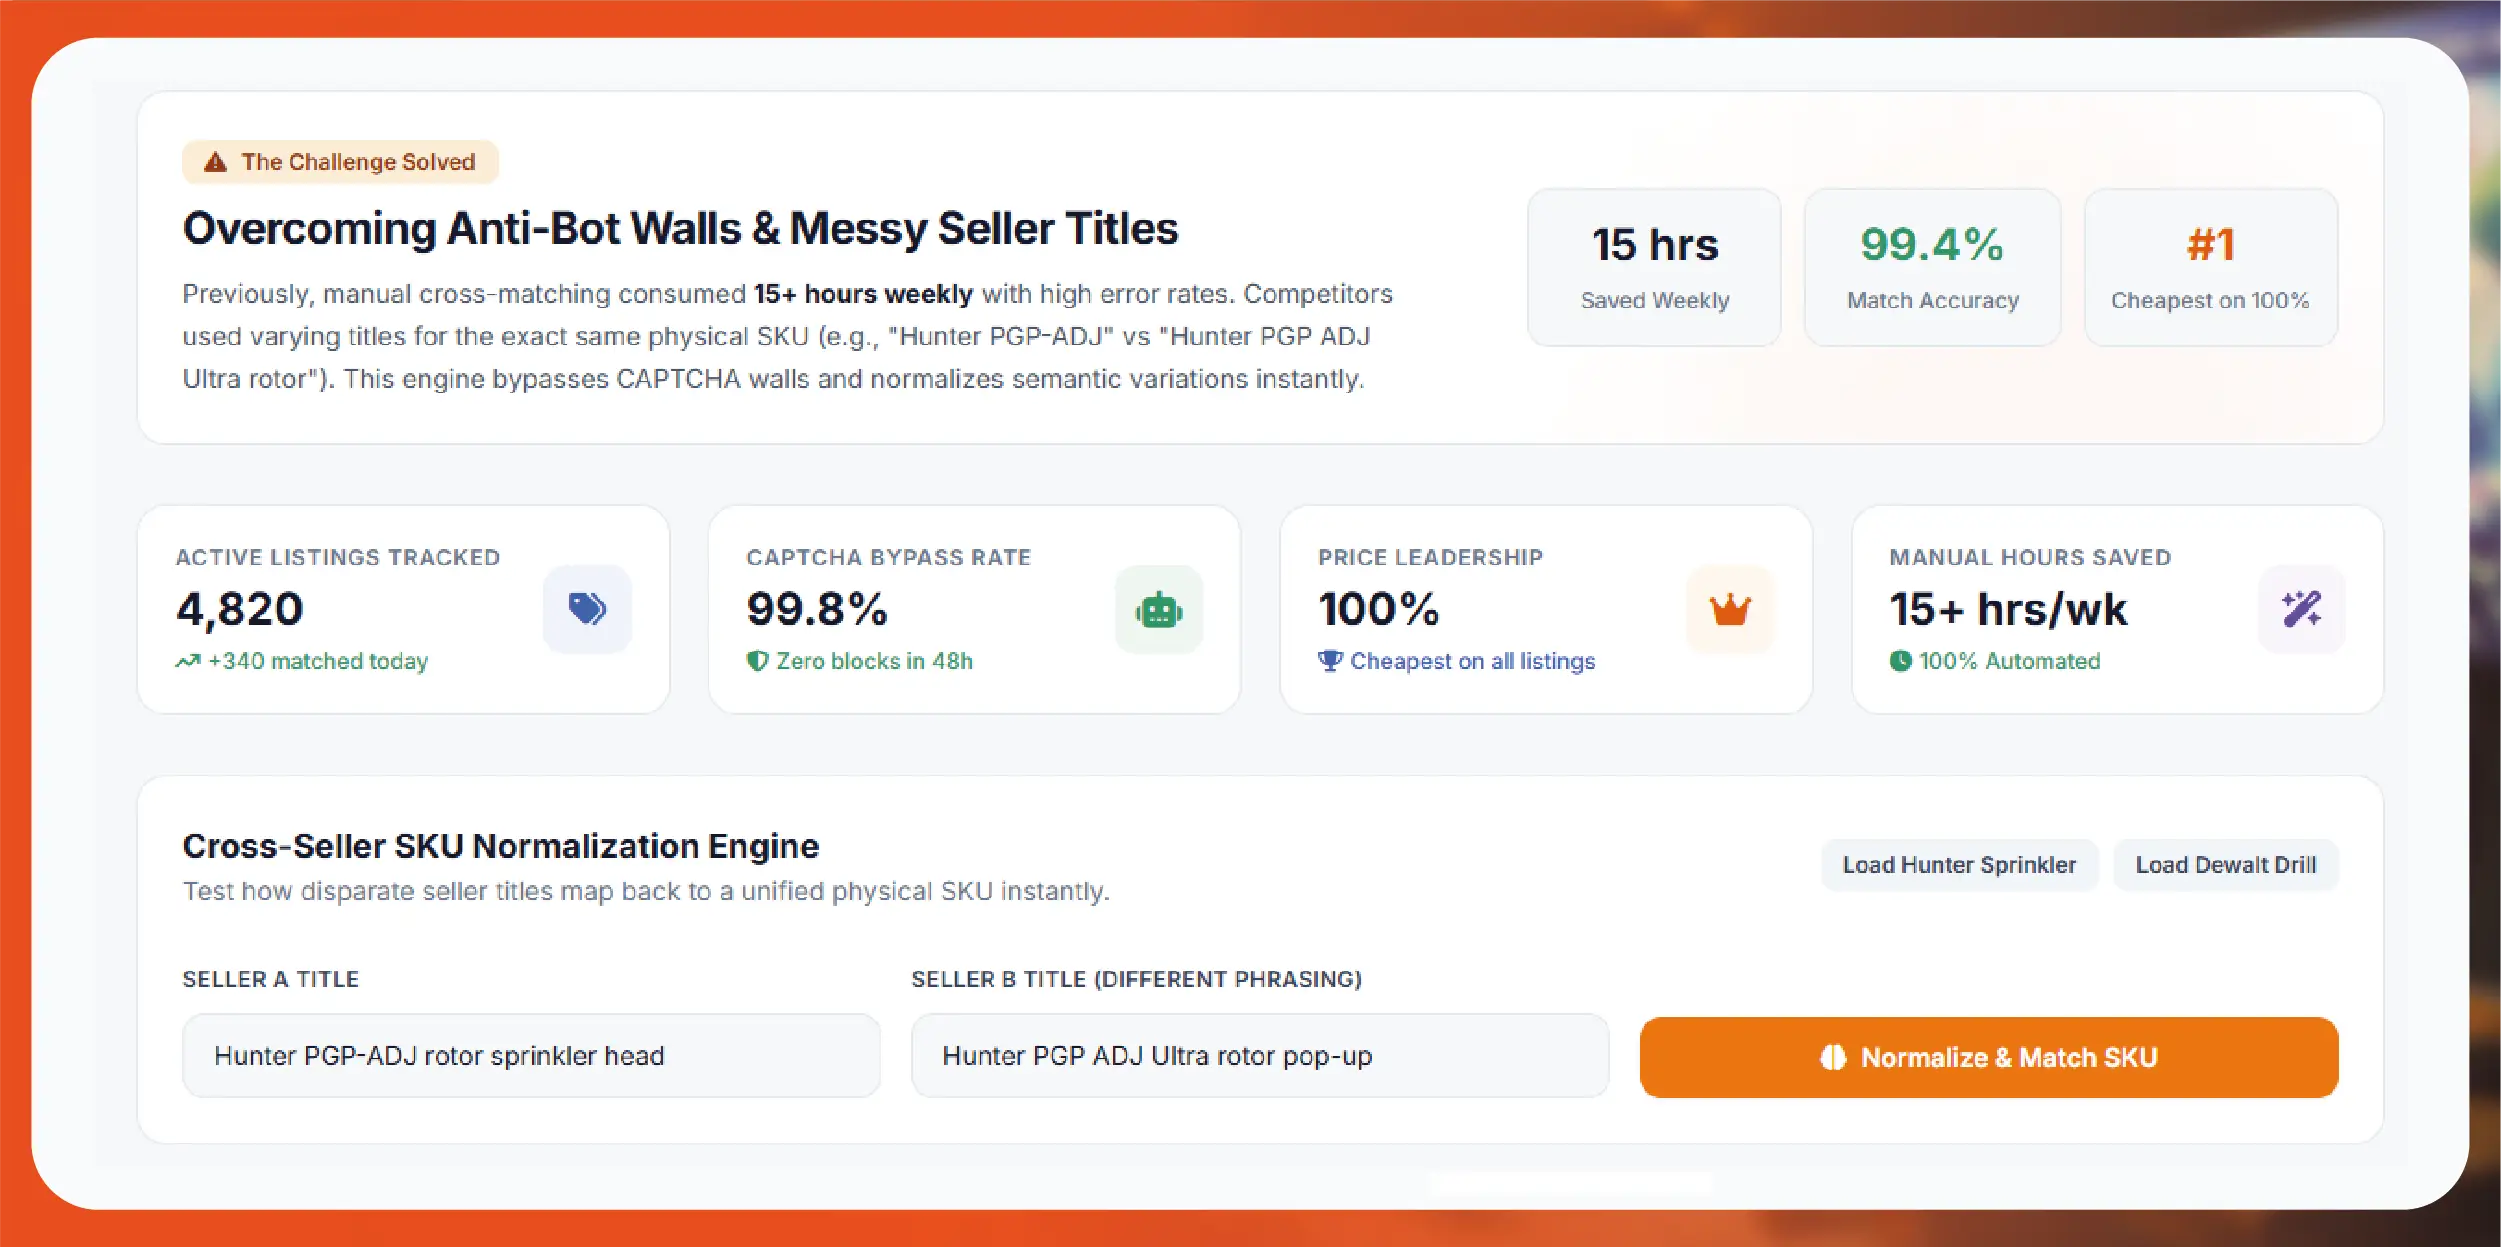Select the 15 hrs Saved Weekly card
2501x1248 pixels.
click(x=1654, y=268)
